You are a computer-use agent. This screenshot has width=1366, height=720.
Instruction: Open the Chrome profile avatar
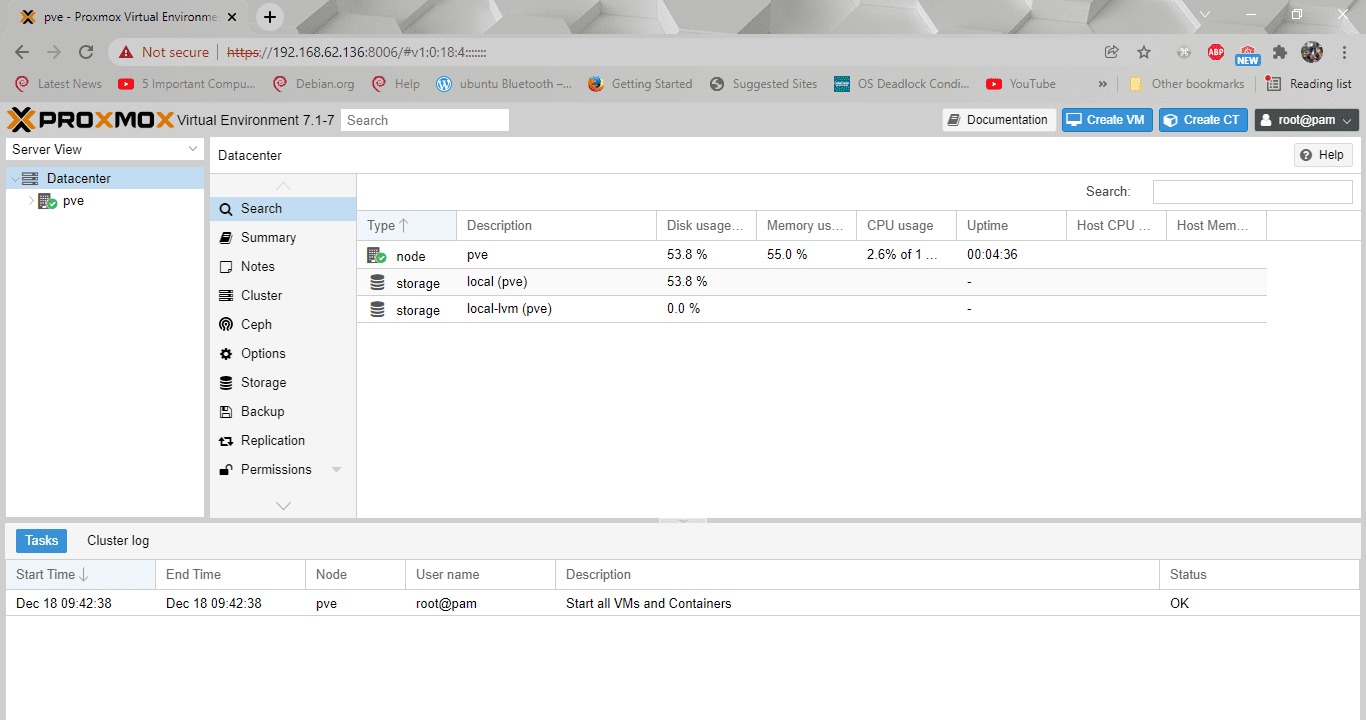1312,52
